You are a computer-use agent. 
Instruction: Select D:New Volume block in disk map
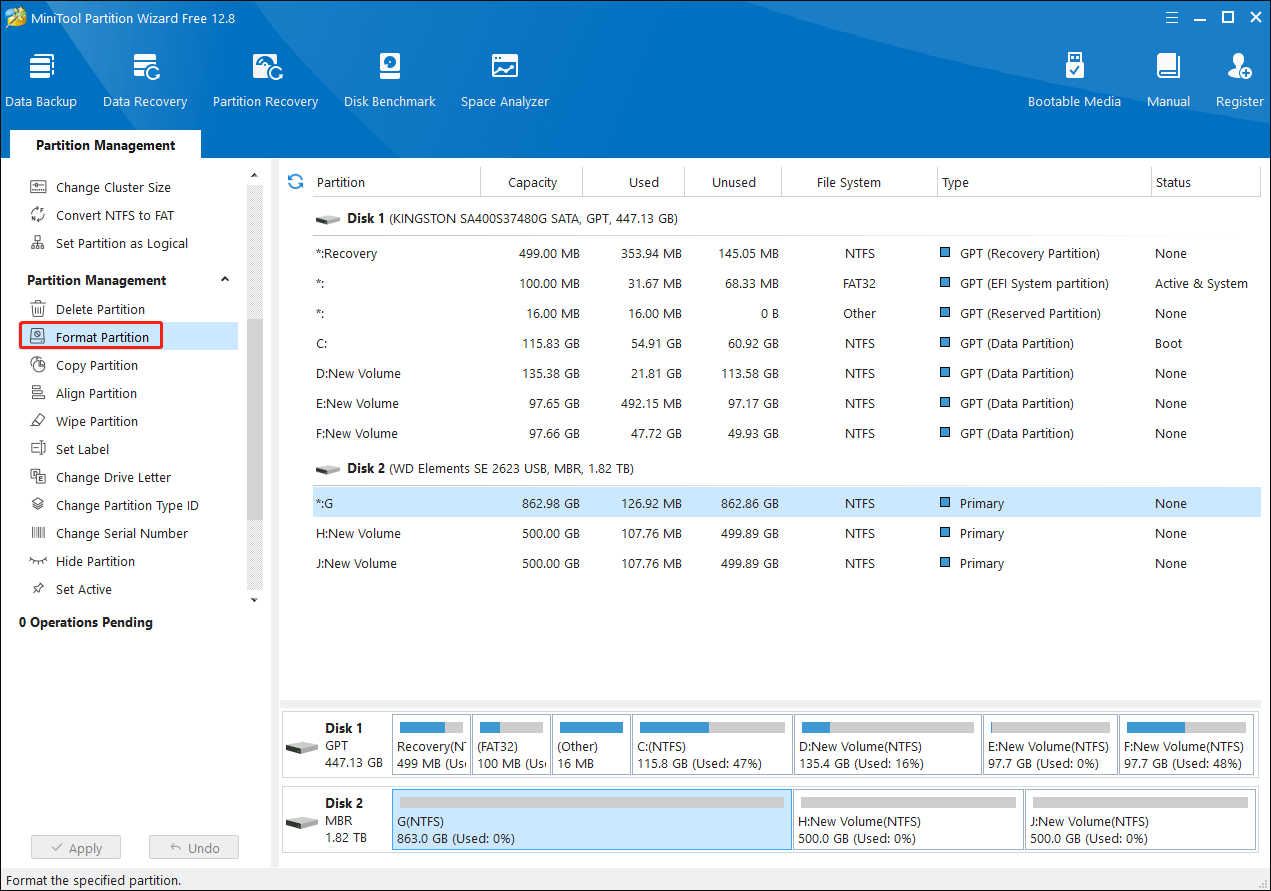[888, 745]
